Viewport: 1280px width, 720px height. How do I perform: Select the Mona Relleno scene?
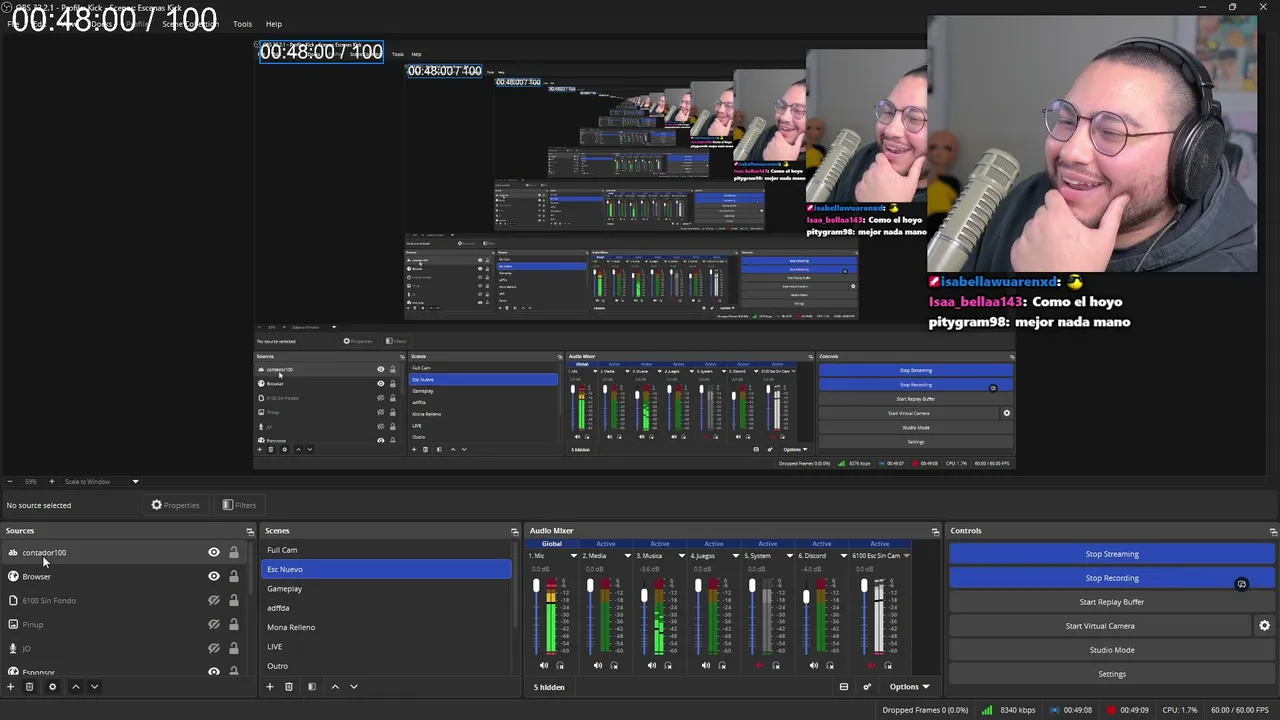click(x=386, y=627)
